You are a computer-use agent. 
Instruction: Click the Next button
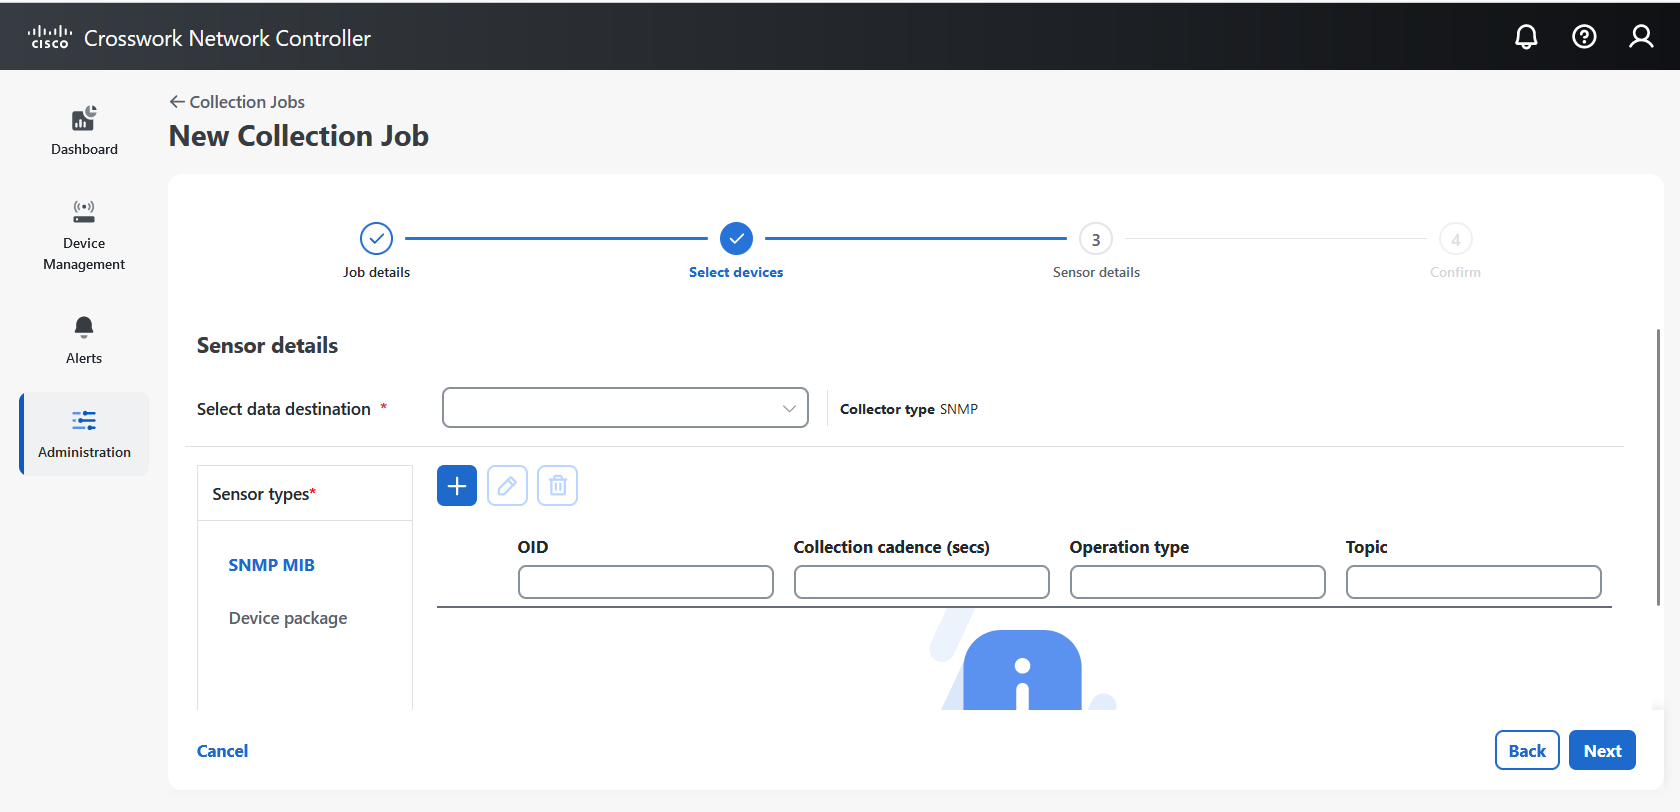click(x=1602, y=751)
